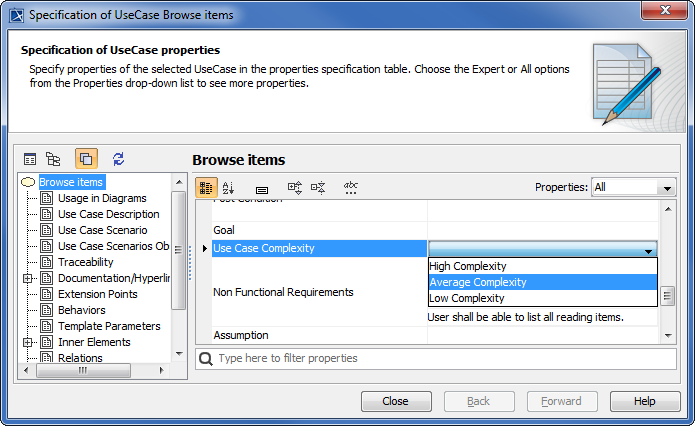Viewport: 695px width, 426px height.
Task: Click the show description toolbar icon
Action: point(262,188)
